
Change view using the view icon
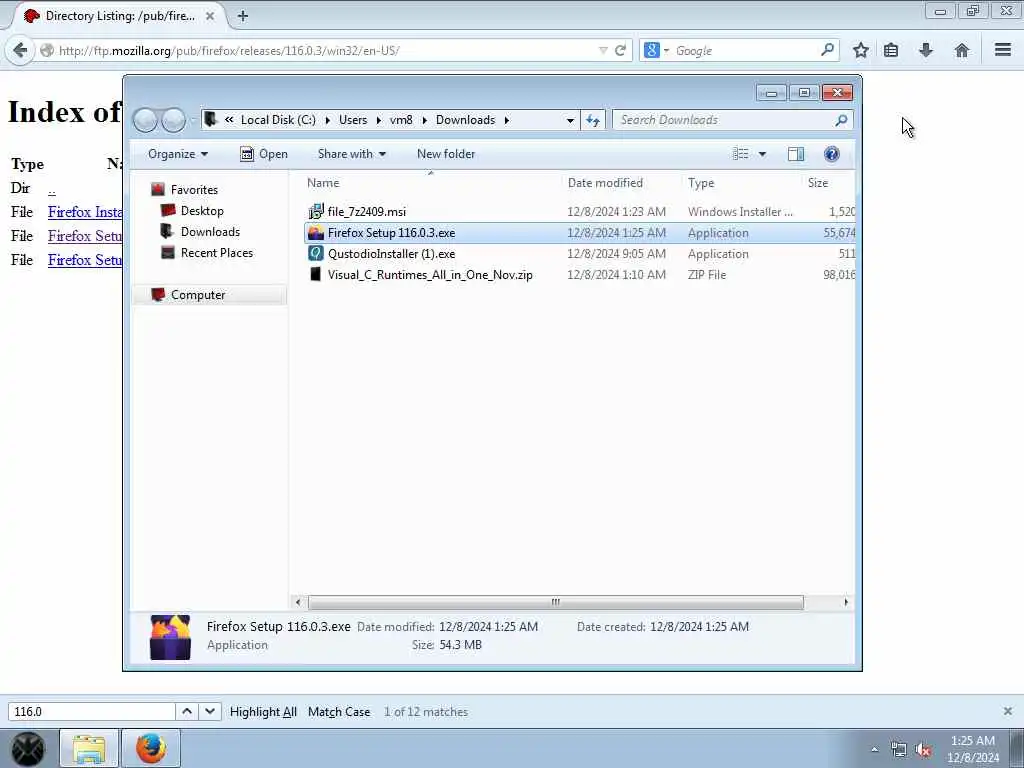[x=741, y=154]
